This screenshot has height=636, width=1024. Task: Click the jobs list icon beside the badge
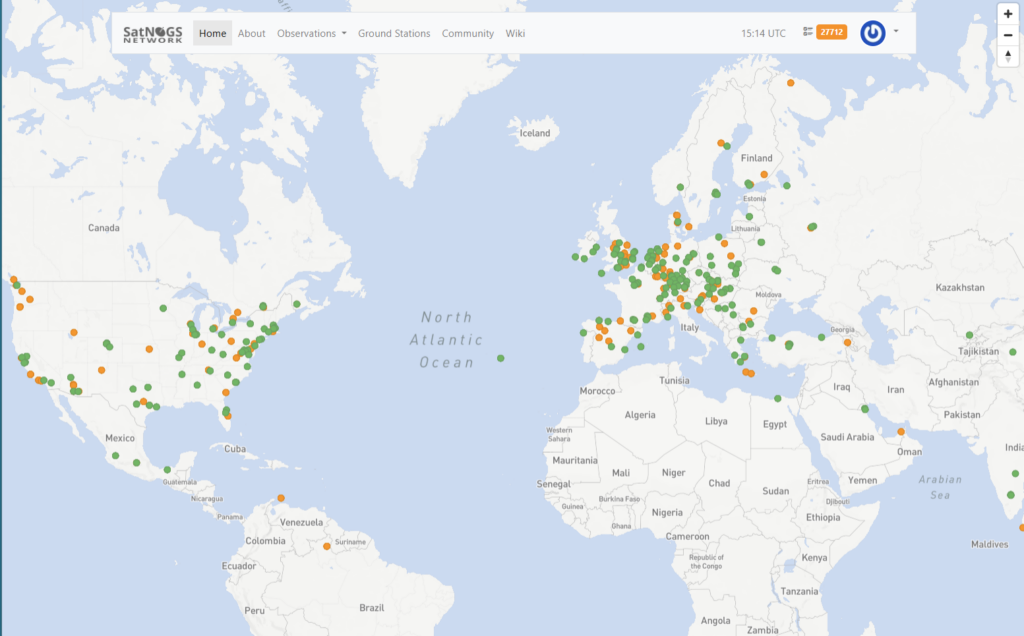pos(808,32)
